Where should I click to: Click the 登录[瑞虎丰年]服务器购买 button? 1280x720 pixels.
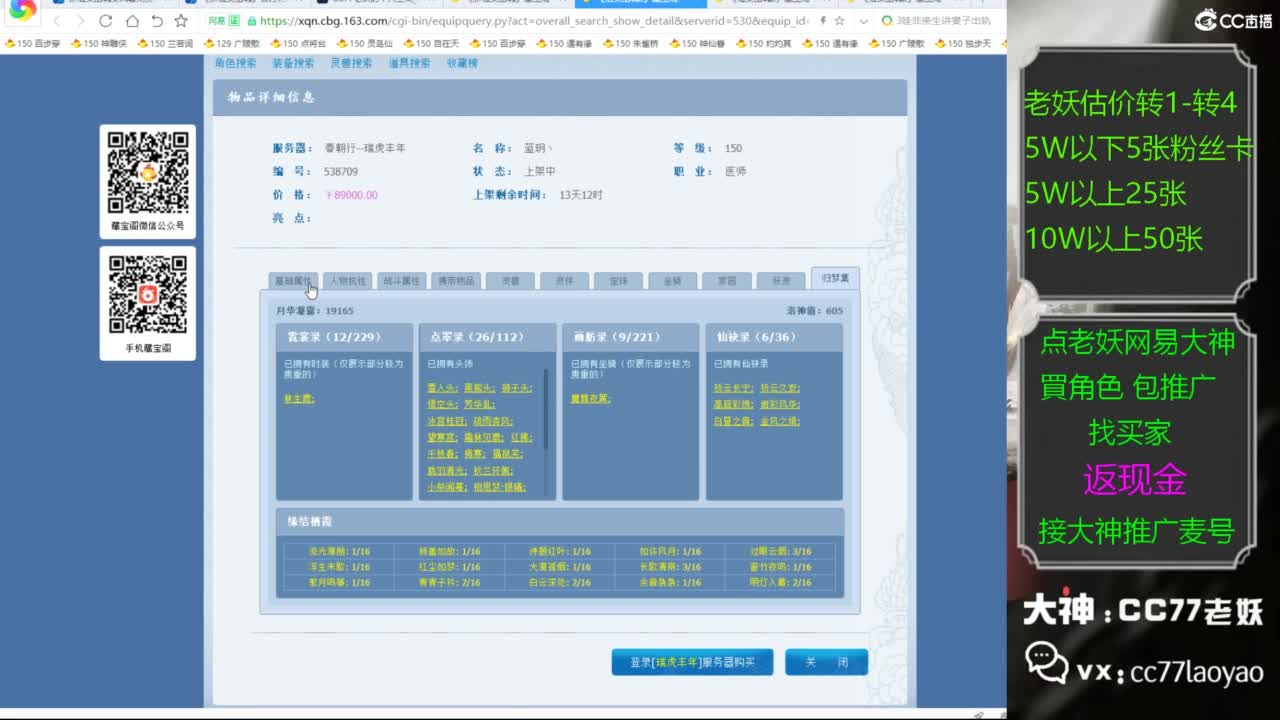point(692,662)
